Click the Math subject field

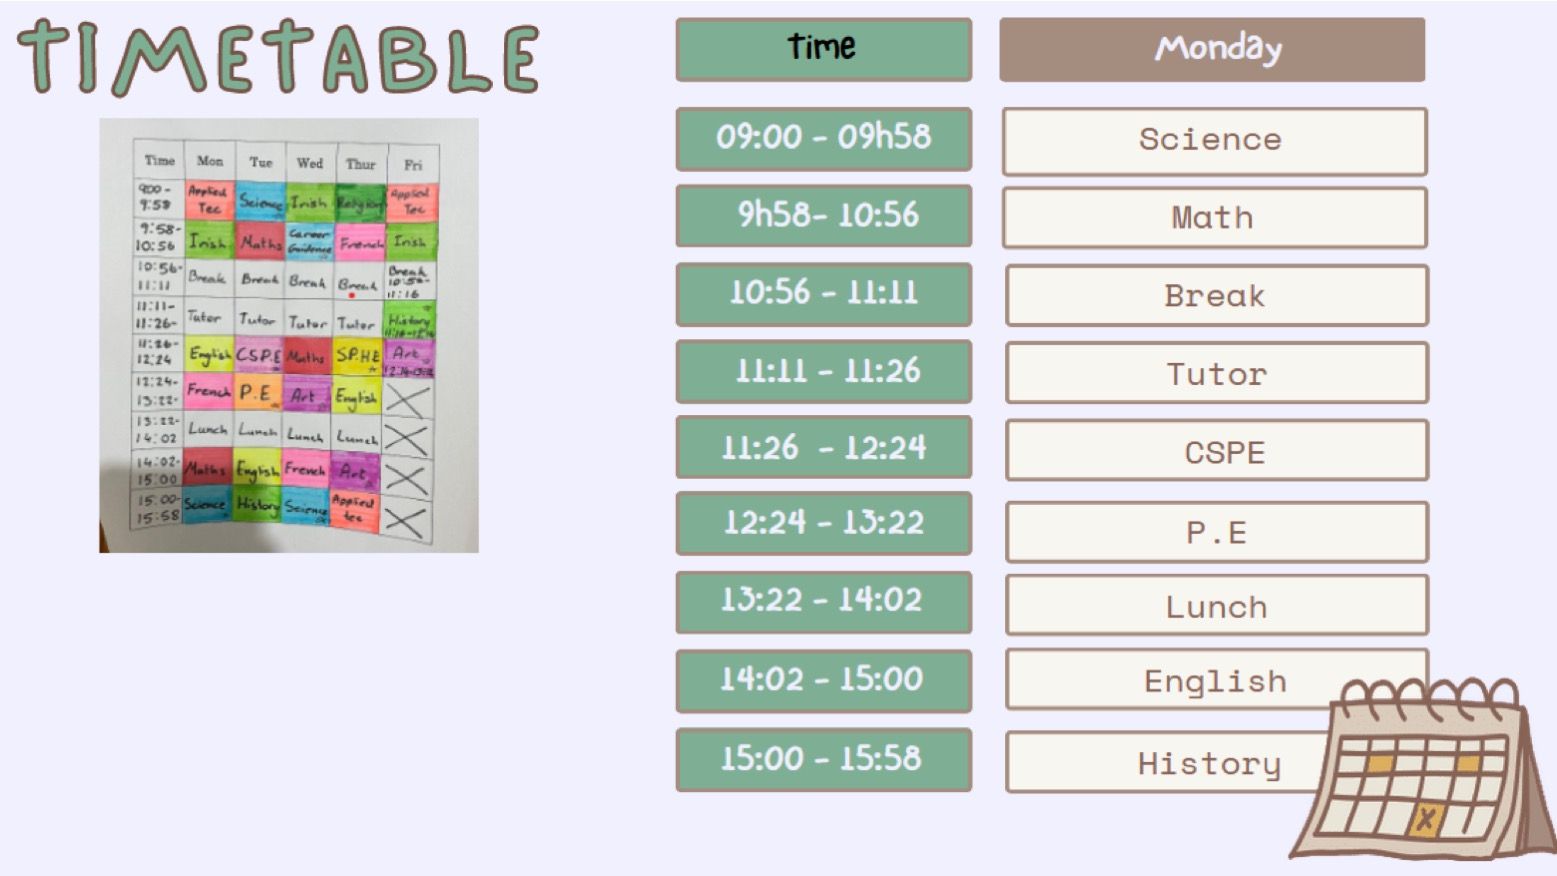pos(1214,218)
